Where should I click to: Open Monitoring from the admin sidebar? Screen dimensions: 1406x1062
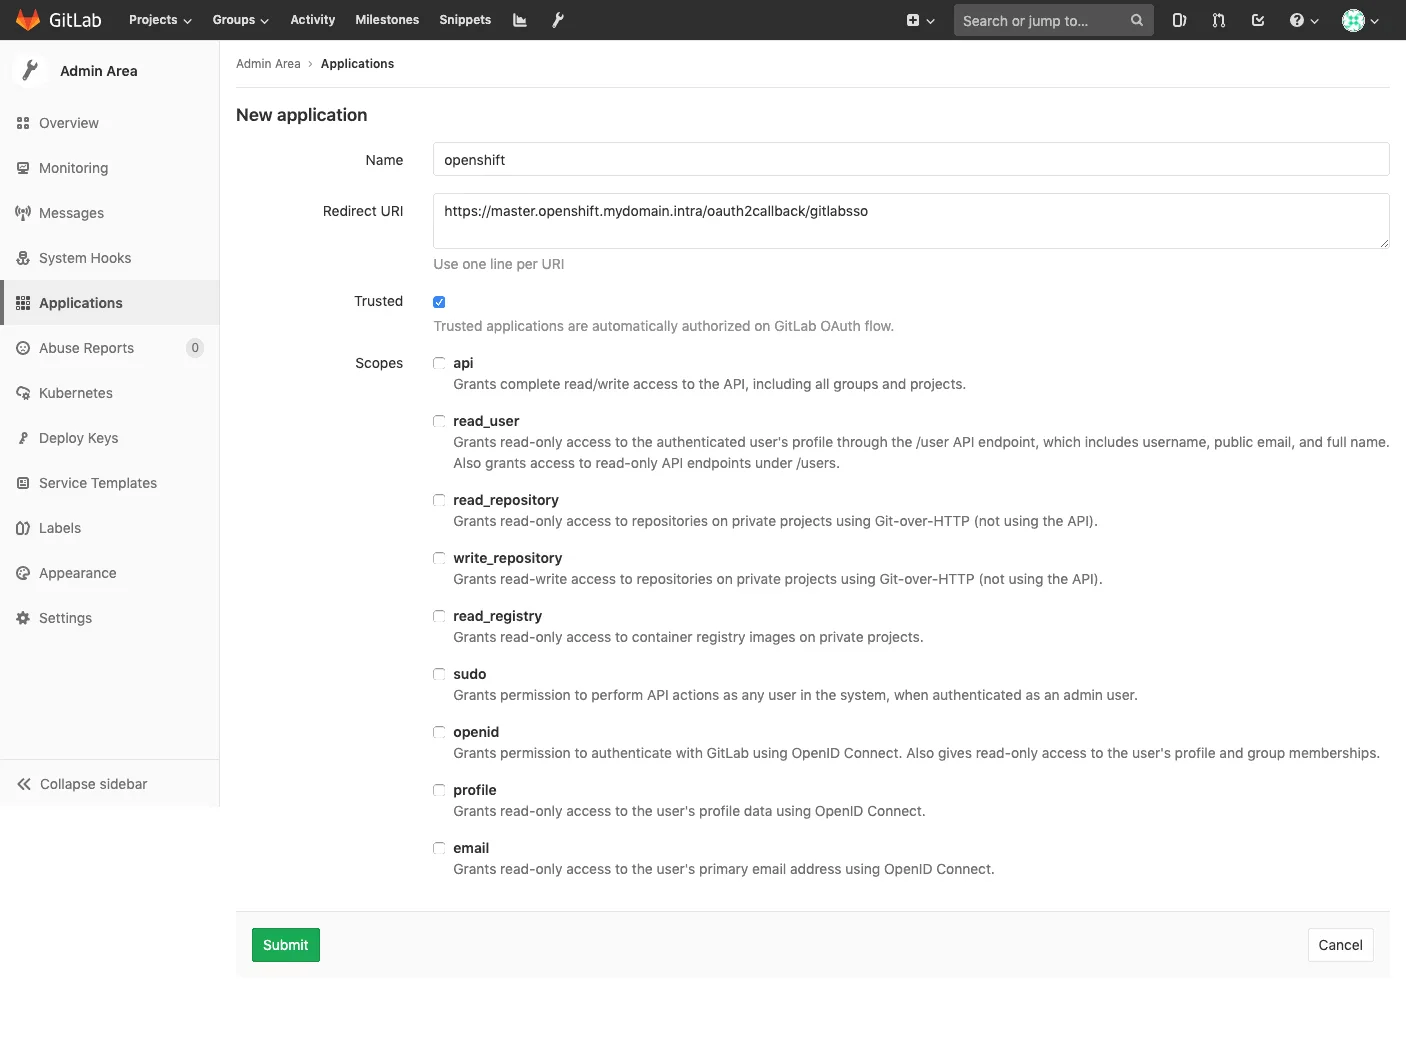pos(73,168)
